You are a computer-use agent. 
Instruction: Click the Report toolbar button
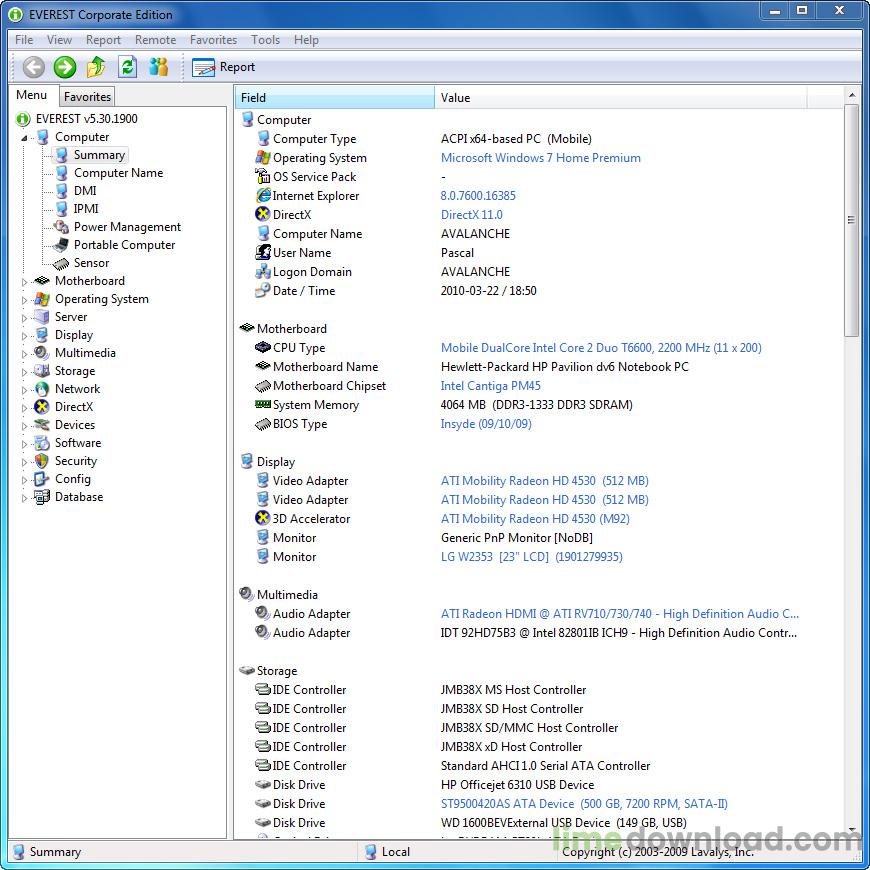tap(224, 67)
